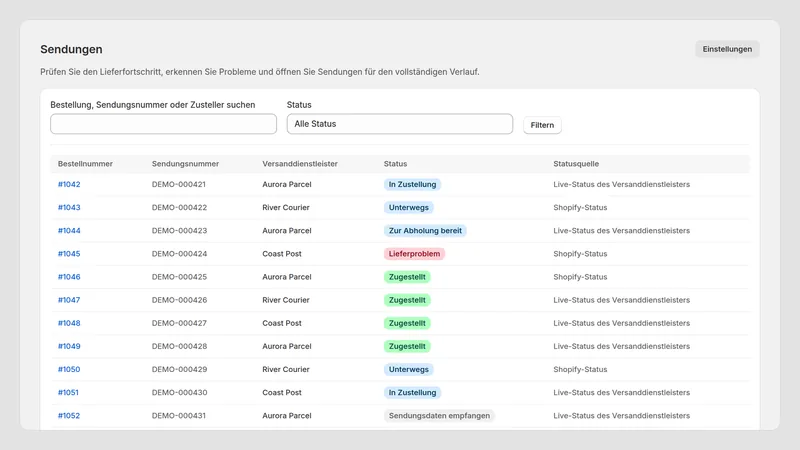The image size is (800, 450).
Task: Select tracking number DEMO-000430
Action: [x=179, y=392]
